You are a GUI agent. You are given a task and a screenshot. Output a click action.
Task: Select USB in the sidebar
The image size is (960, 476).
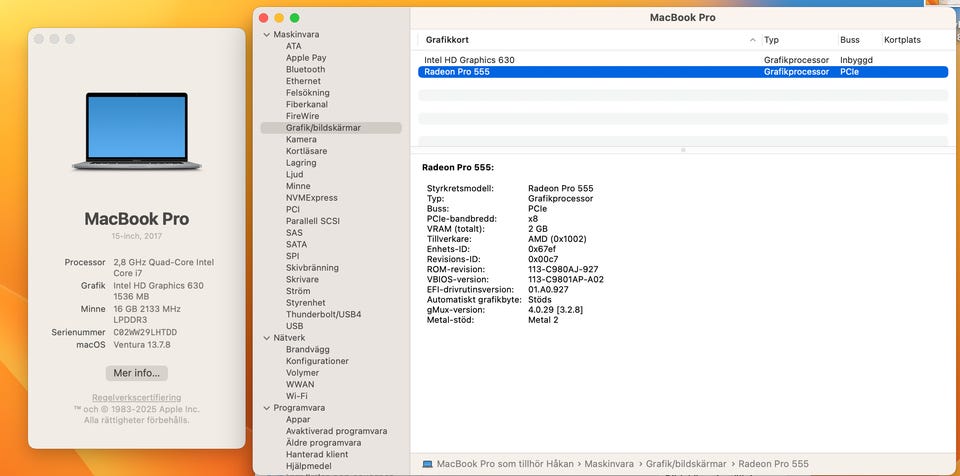tap(294, 326)
